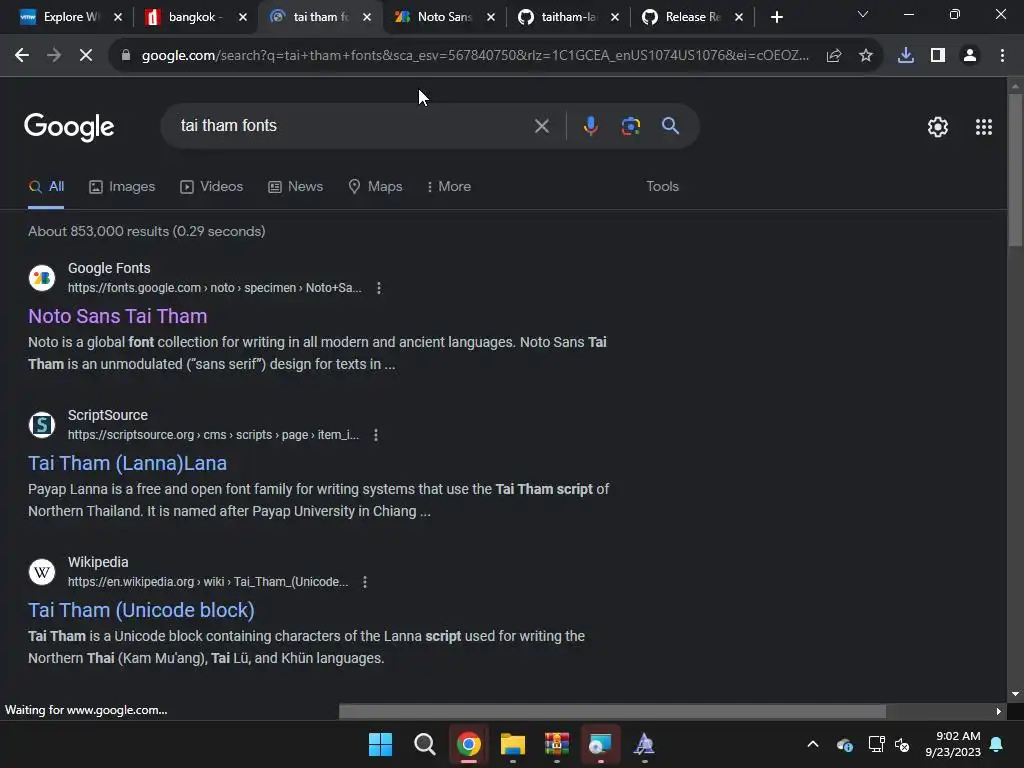Show hidden system tray icons

(812, 744)
